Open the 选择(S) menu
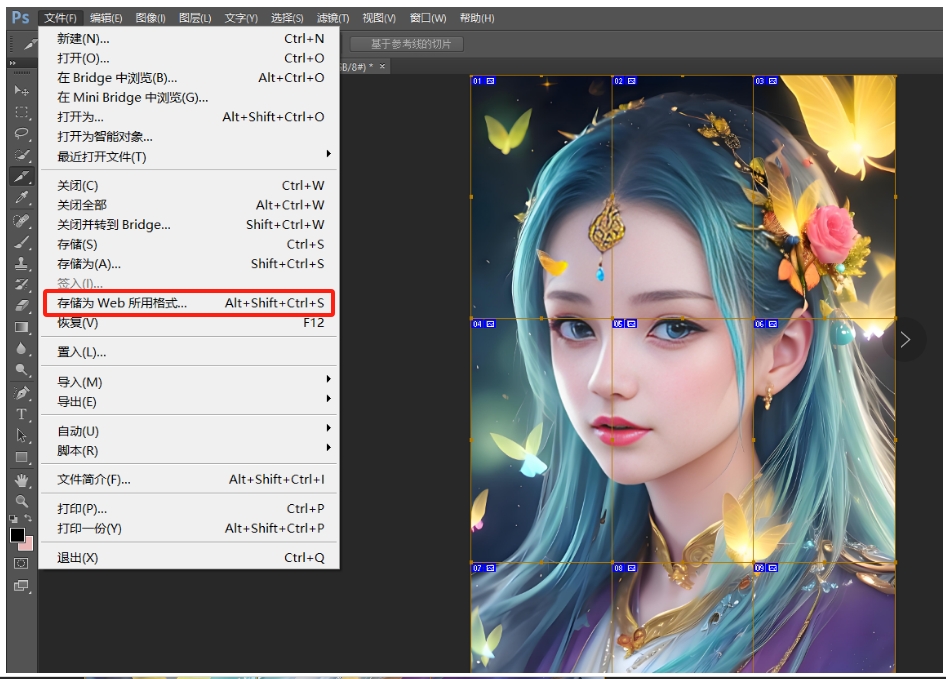Viewport: 946px width, 679px height. 287,18
